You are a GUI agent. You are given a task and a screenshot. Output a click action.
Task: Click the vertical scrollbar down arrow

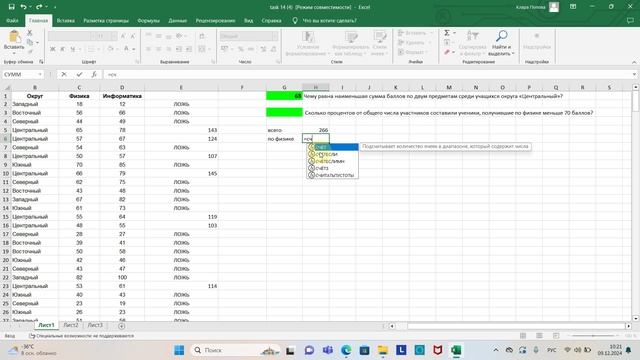pos(636,318)
